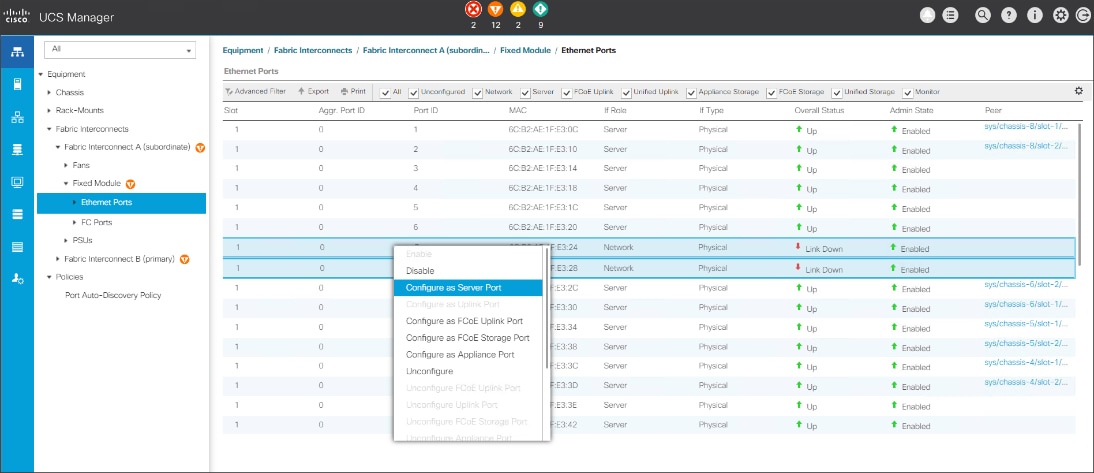Open the Storage icon in left navigation bar
The height and width of the screenshot is (473, 1094).
click(17, 214)
